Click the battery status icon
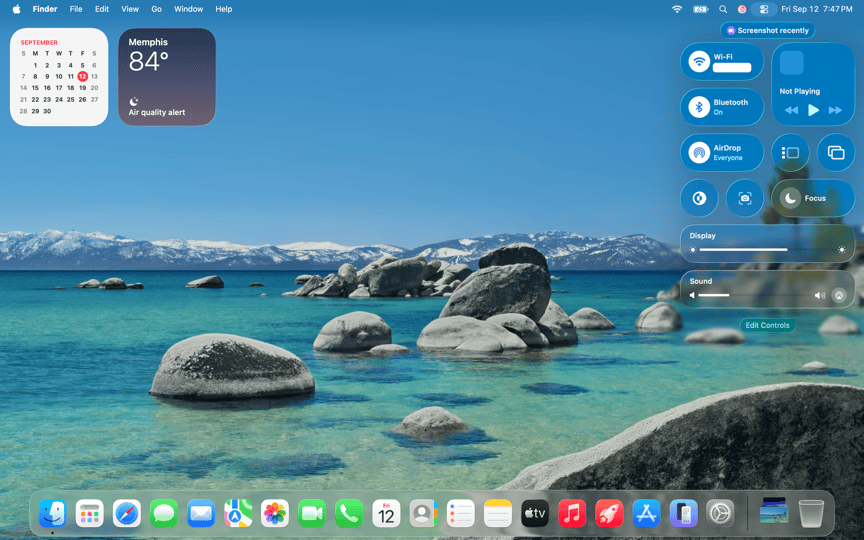The width and height of the screenshot is (864, 540). coord(700,9)
